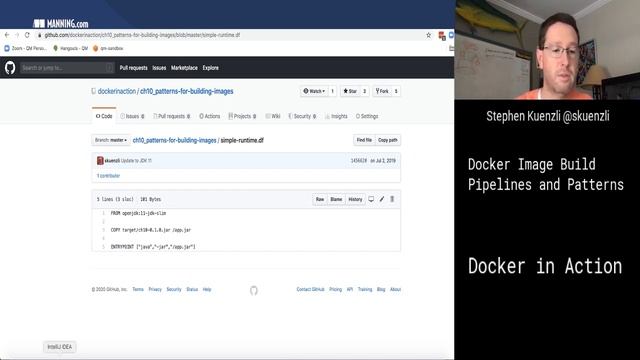Image resolution: width=640 pixels, height=360 pixels.
Task: Go back with browser back arrow
Action: pyautogui.click(x=7, y=35)
